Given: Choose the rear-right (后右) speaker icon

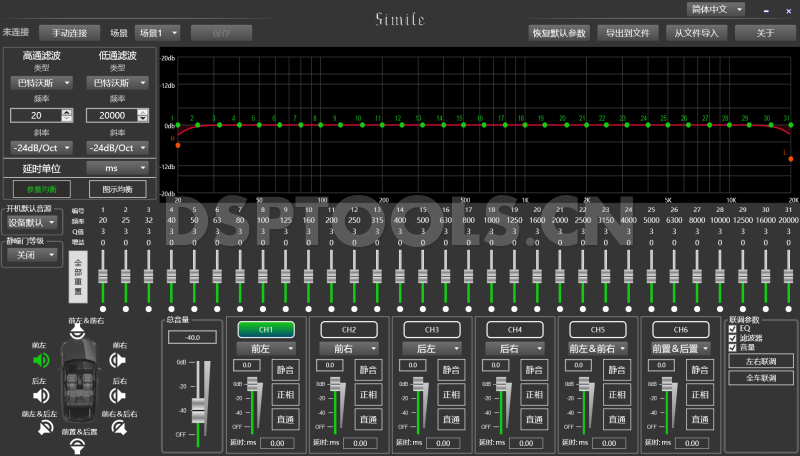Looking at the screenshot, I should click(118, 395).
